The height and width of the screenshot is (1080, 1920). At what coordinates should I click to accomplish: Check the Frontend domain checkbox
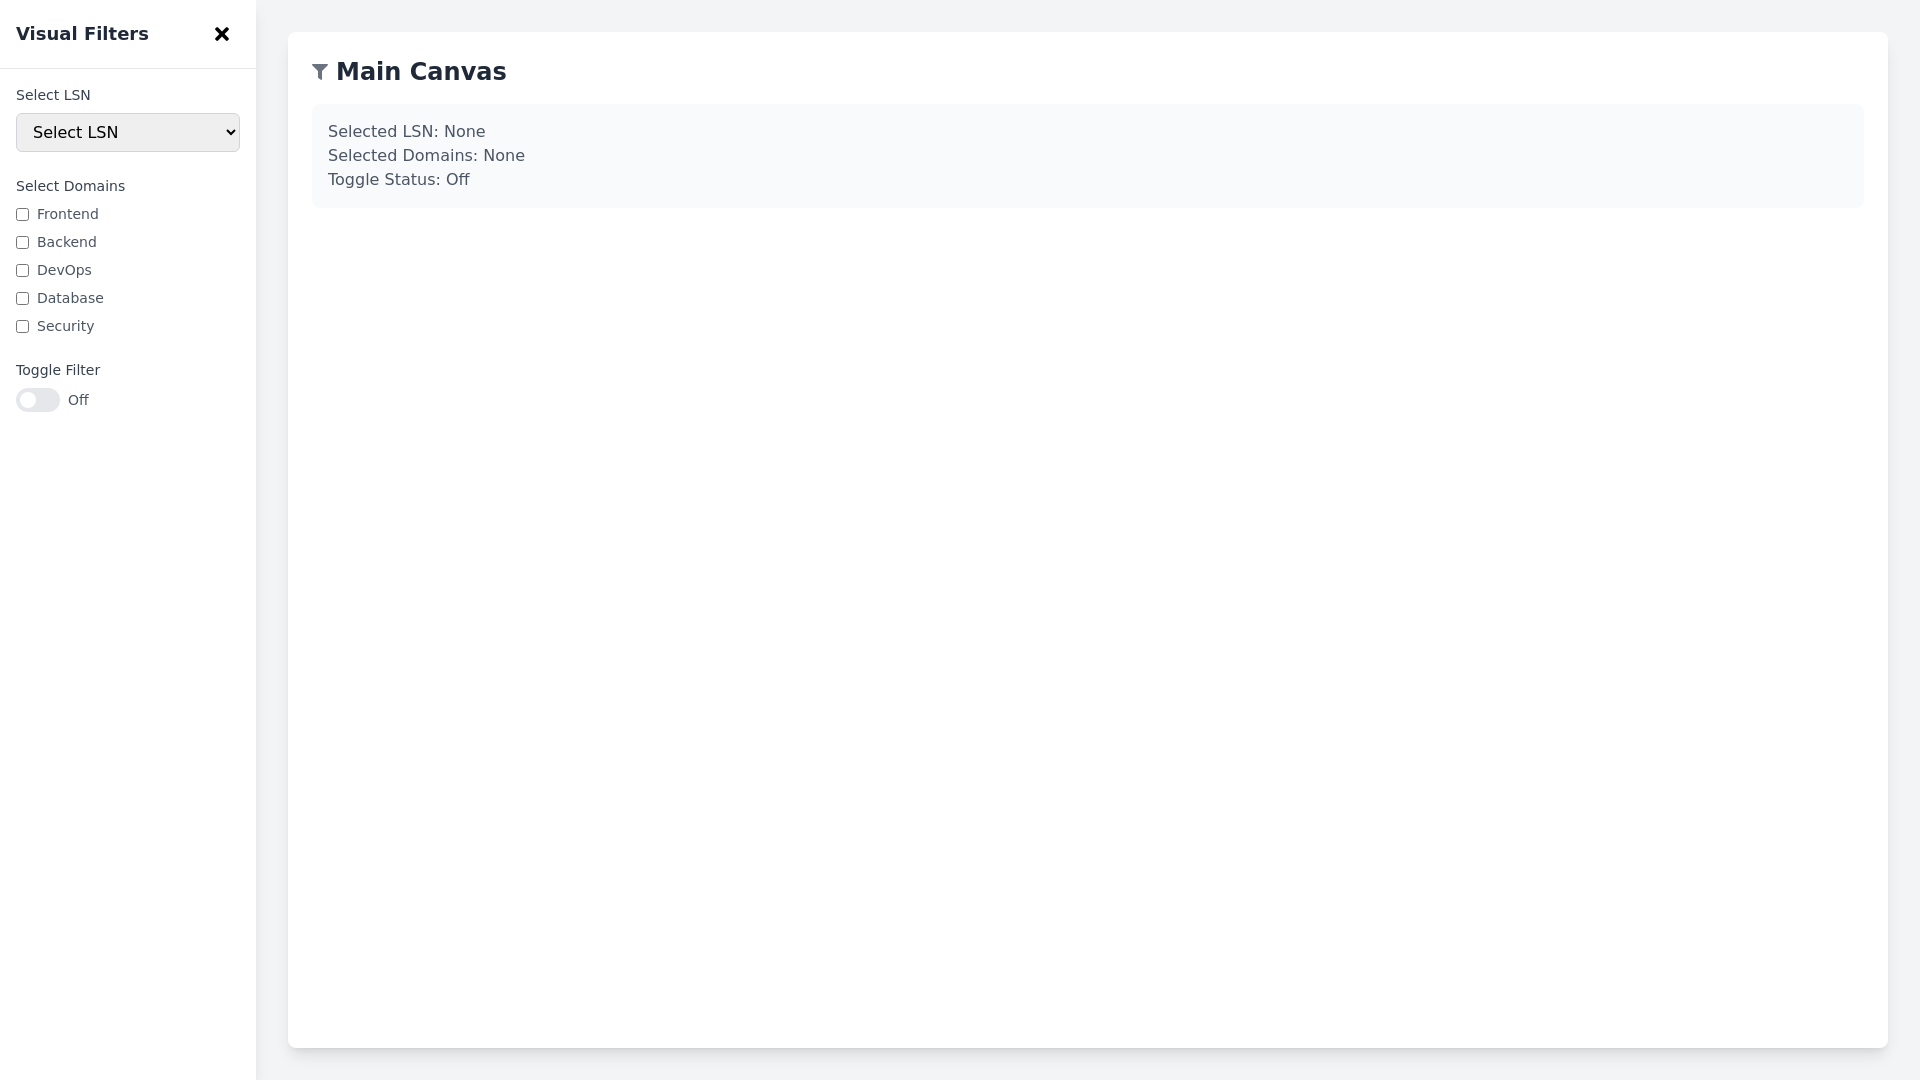pyautogui.click(x=22, y=214)
